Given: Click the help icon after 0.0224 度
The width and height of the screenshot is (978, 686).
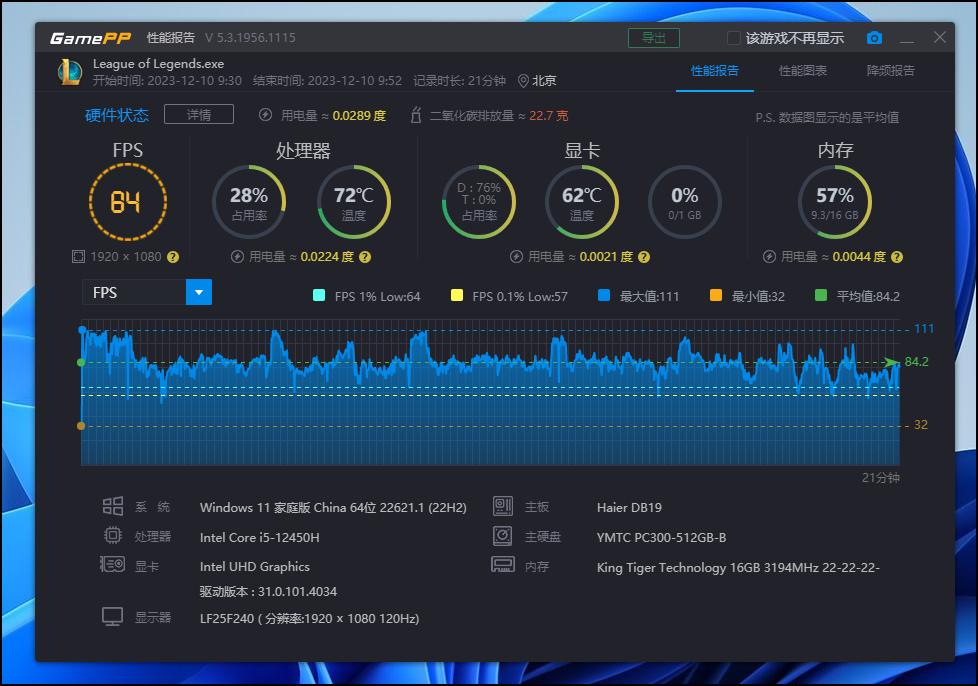Looking at the screenshot, I should point(365,257).
